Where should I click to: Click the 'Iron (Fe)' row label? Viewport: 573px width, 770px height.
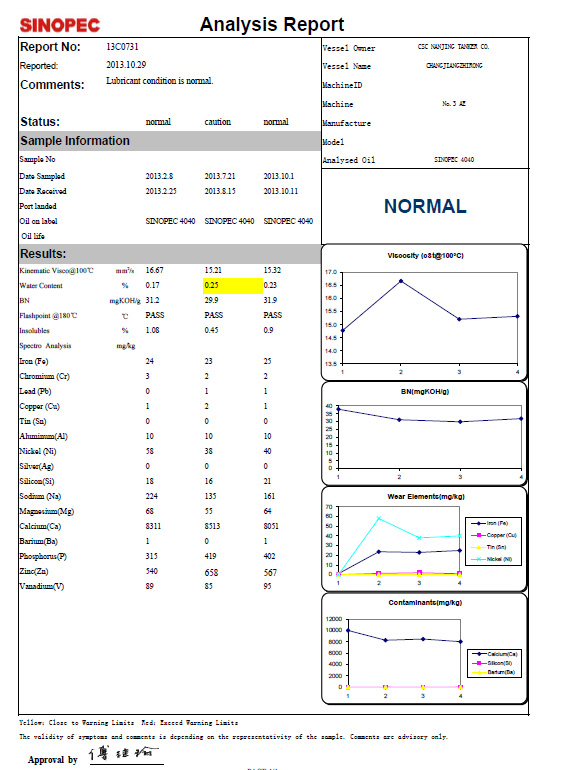[34, 361]
